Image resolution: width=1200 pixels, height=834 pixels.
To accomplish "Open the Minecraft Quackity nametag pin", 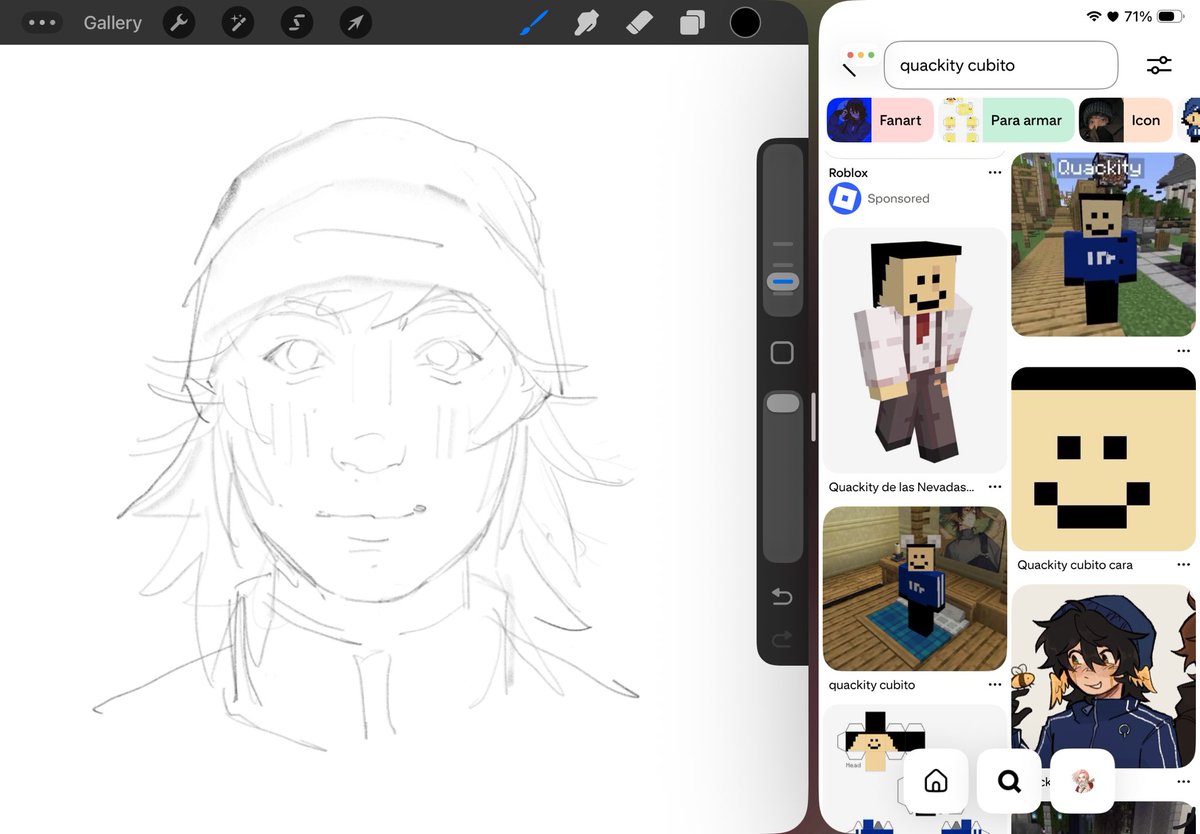I will tap(1103, 244).
